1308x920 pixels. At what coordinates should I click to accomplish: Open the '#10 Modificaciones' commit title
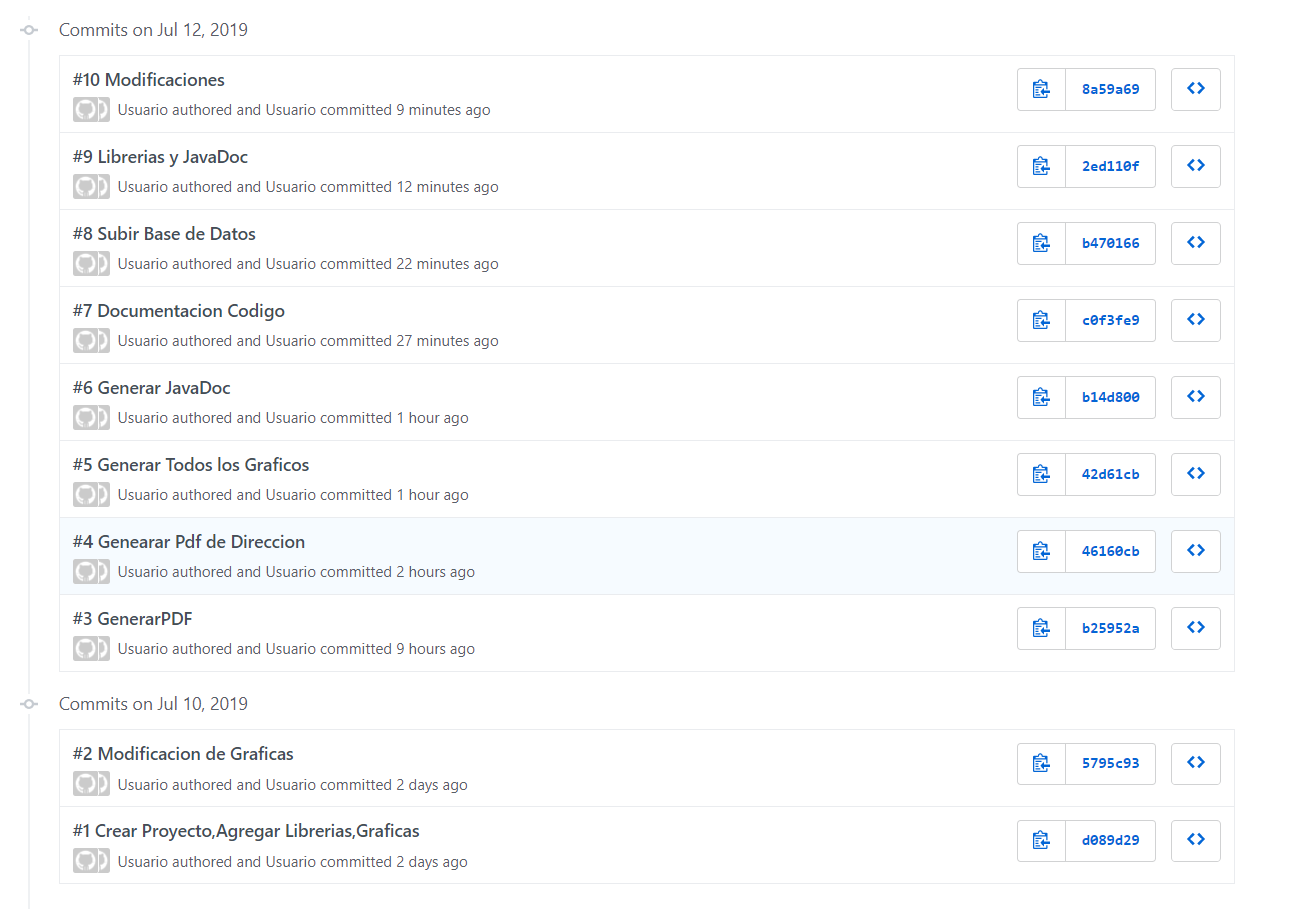click(149, 80)
